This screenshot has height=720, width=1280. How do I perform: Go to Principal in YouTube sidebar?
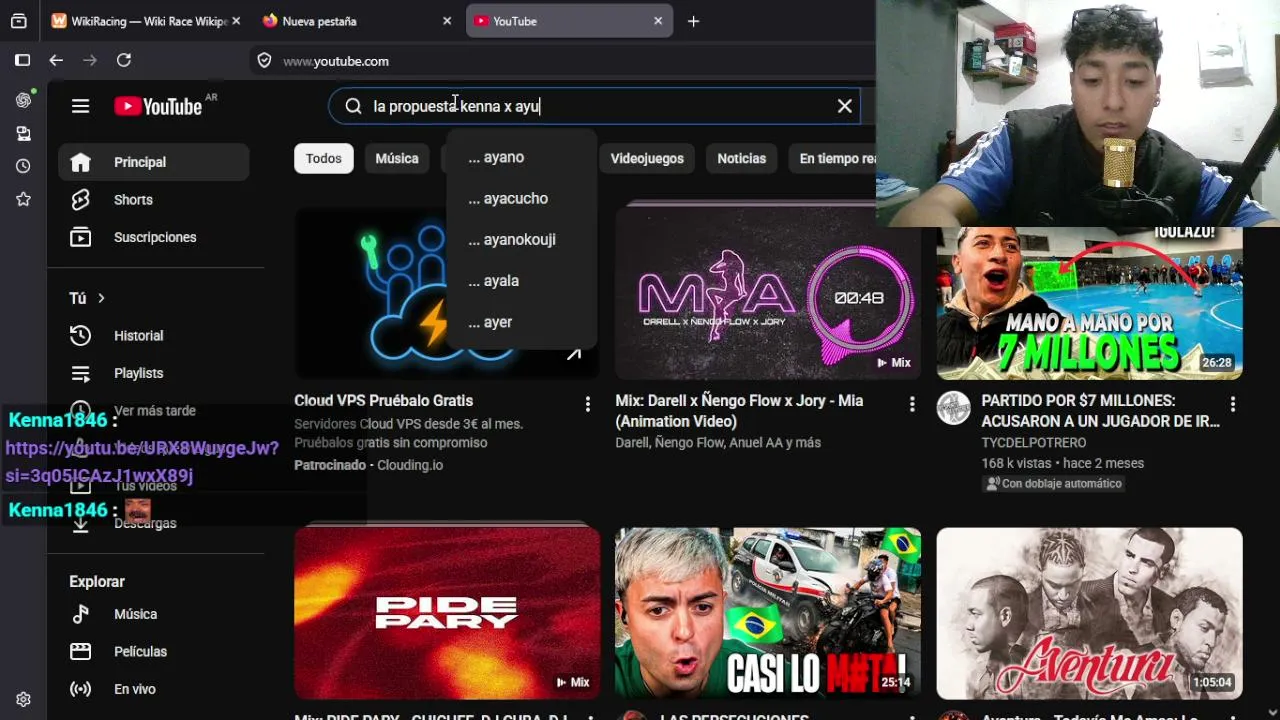click(x=153, y=162)
